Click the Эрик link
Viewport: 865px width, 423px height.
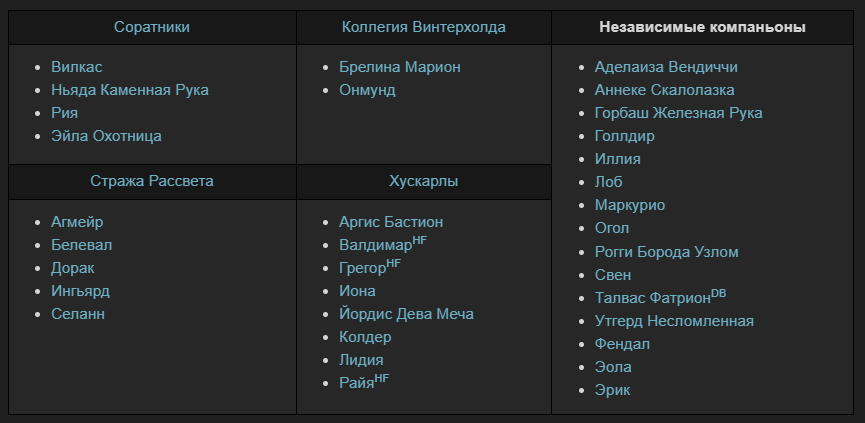[x=612, y=390]
